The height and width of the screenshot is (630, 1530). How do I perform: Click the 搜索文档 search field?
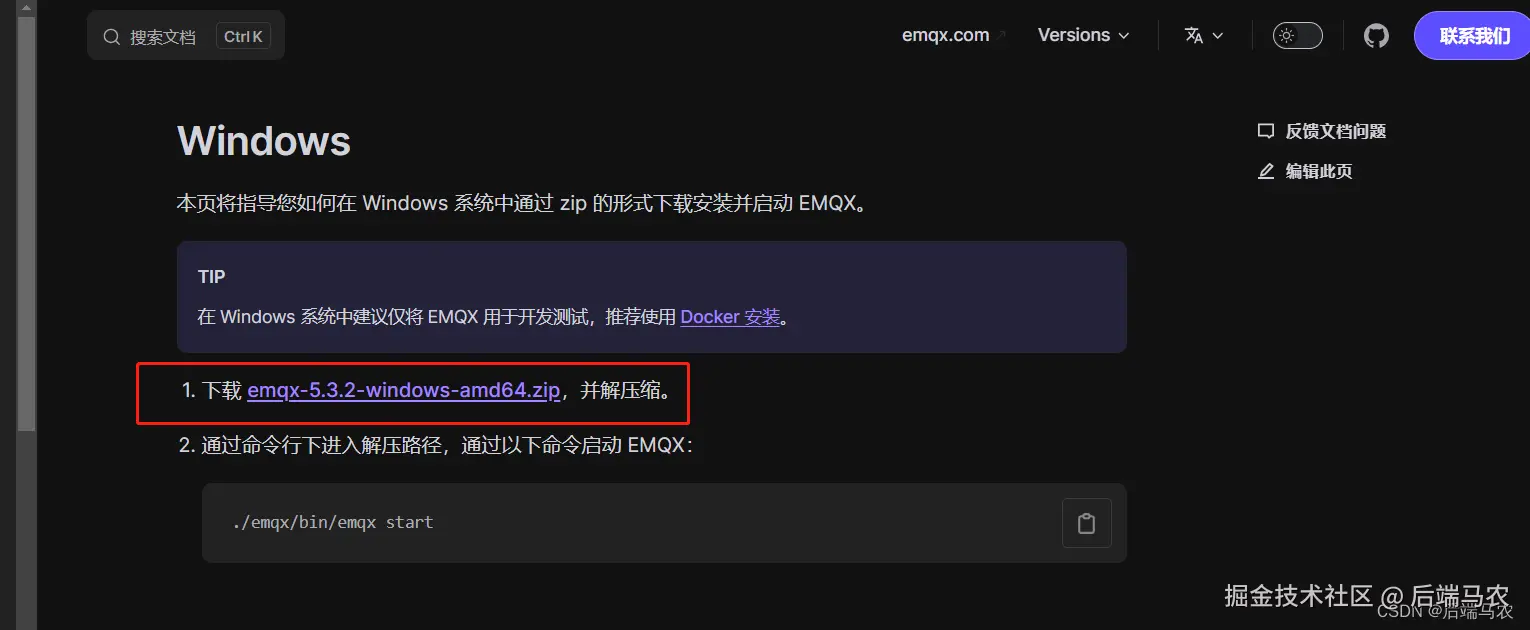[186, 36]
